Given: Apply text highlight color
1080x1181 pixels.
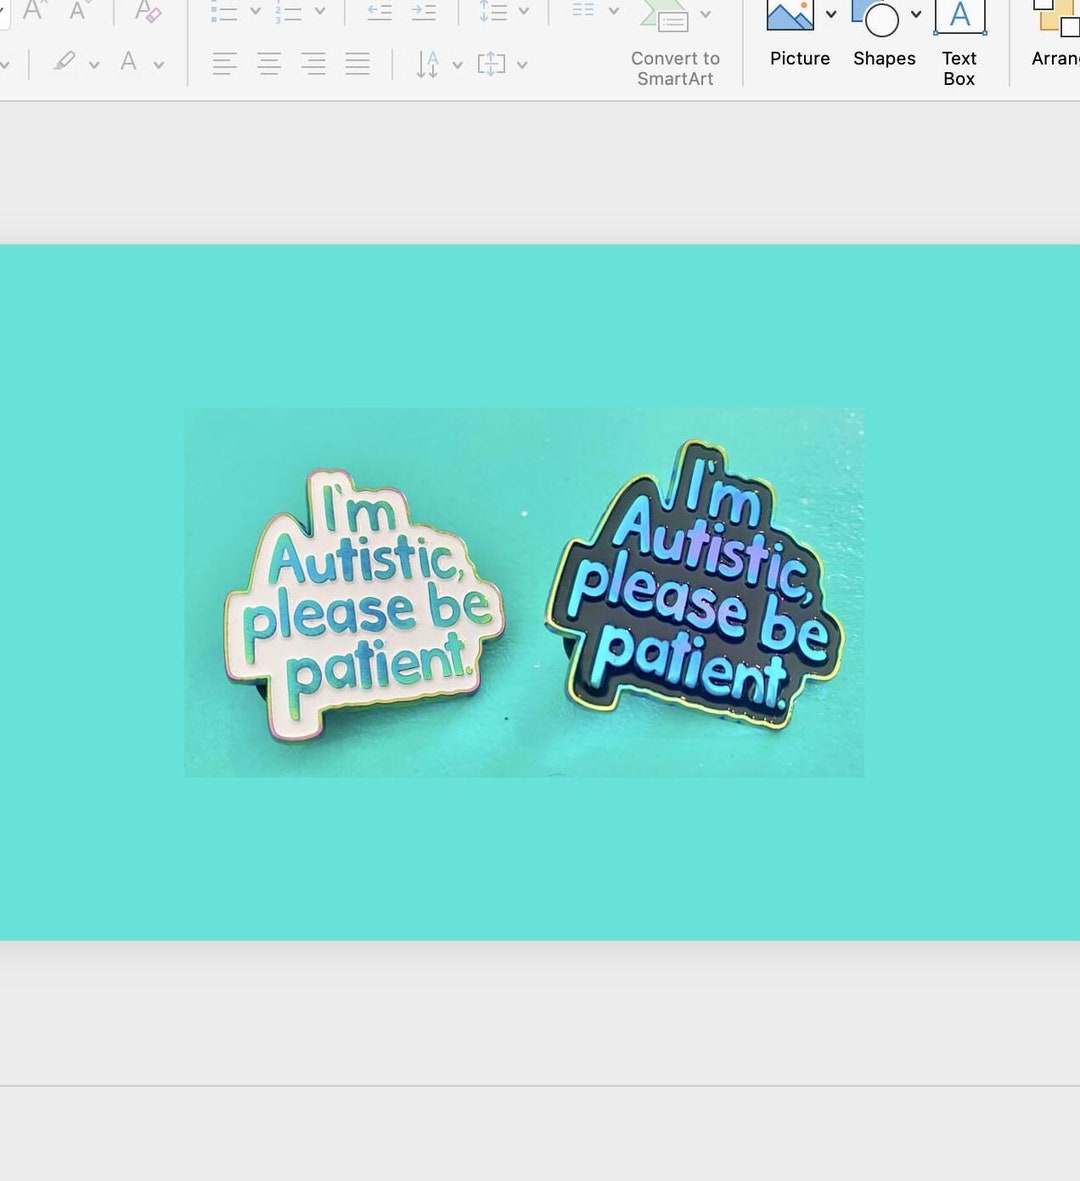Looking at the screenshot, I should [x=65, y=62].
